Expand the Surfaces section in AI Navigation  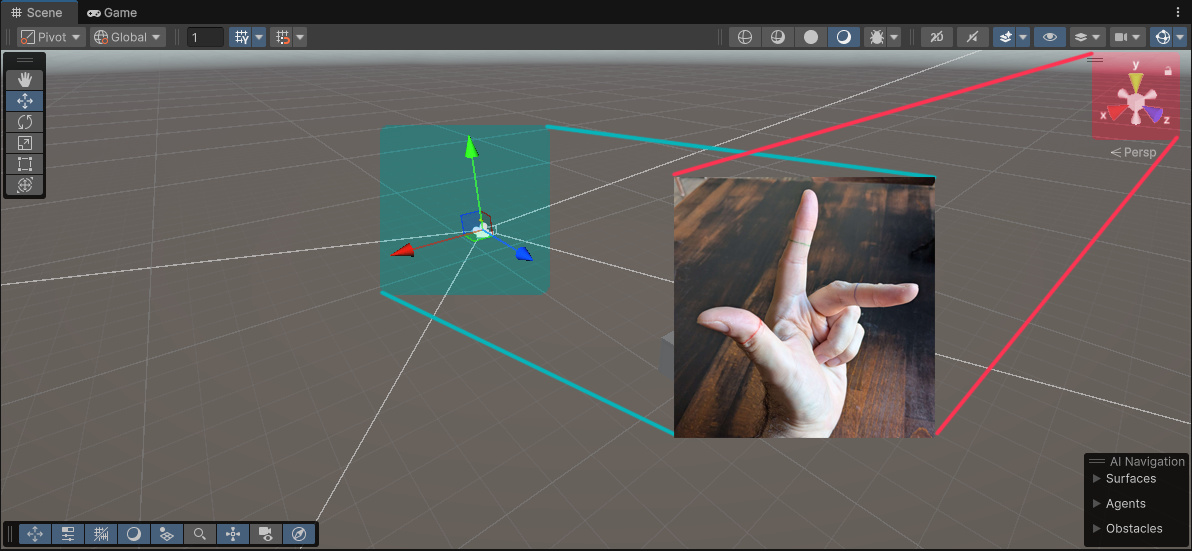(x=1130, y=479)
